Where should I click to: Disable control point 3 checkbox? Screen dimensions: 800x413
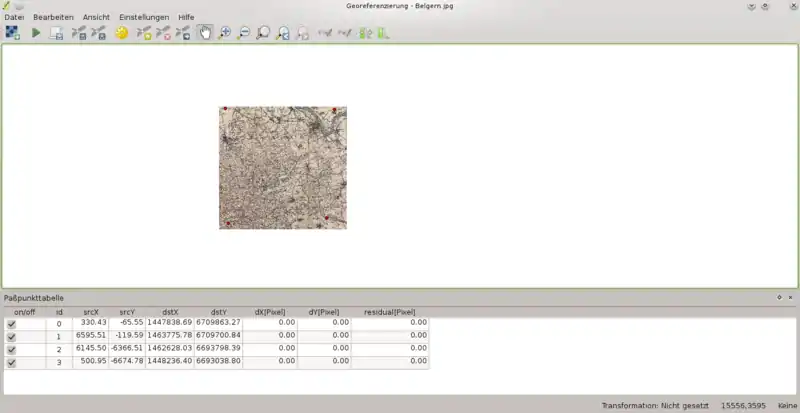(x=12, y=363)
